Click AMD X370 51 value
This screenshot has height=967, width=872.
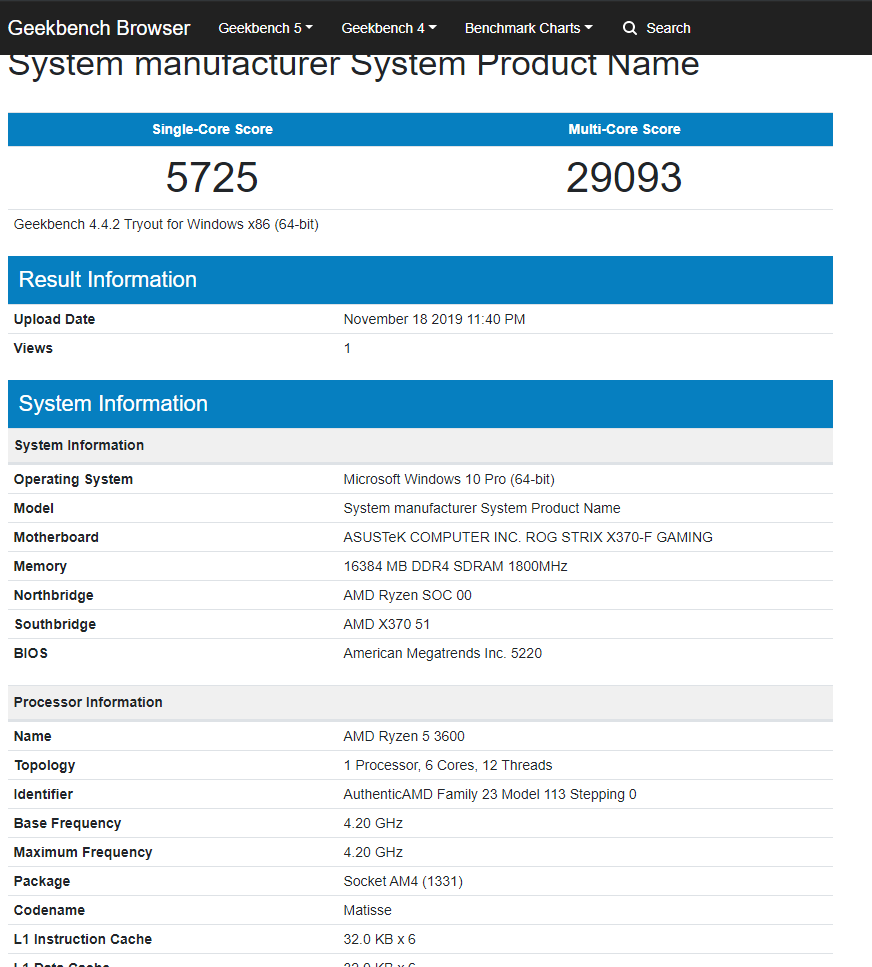coord(387,624)
